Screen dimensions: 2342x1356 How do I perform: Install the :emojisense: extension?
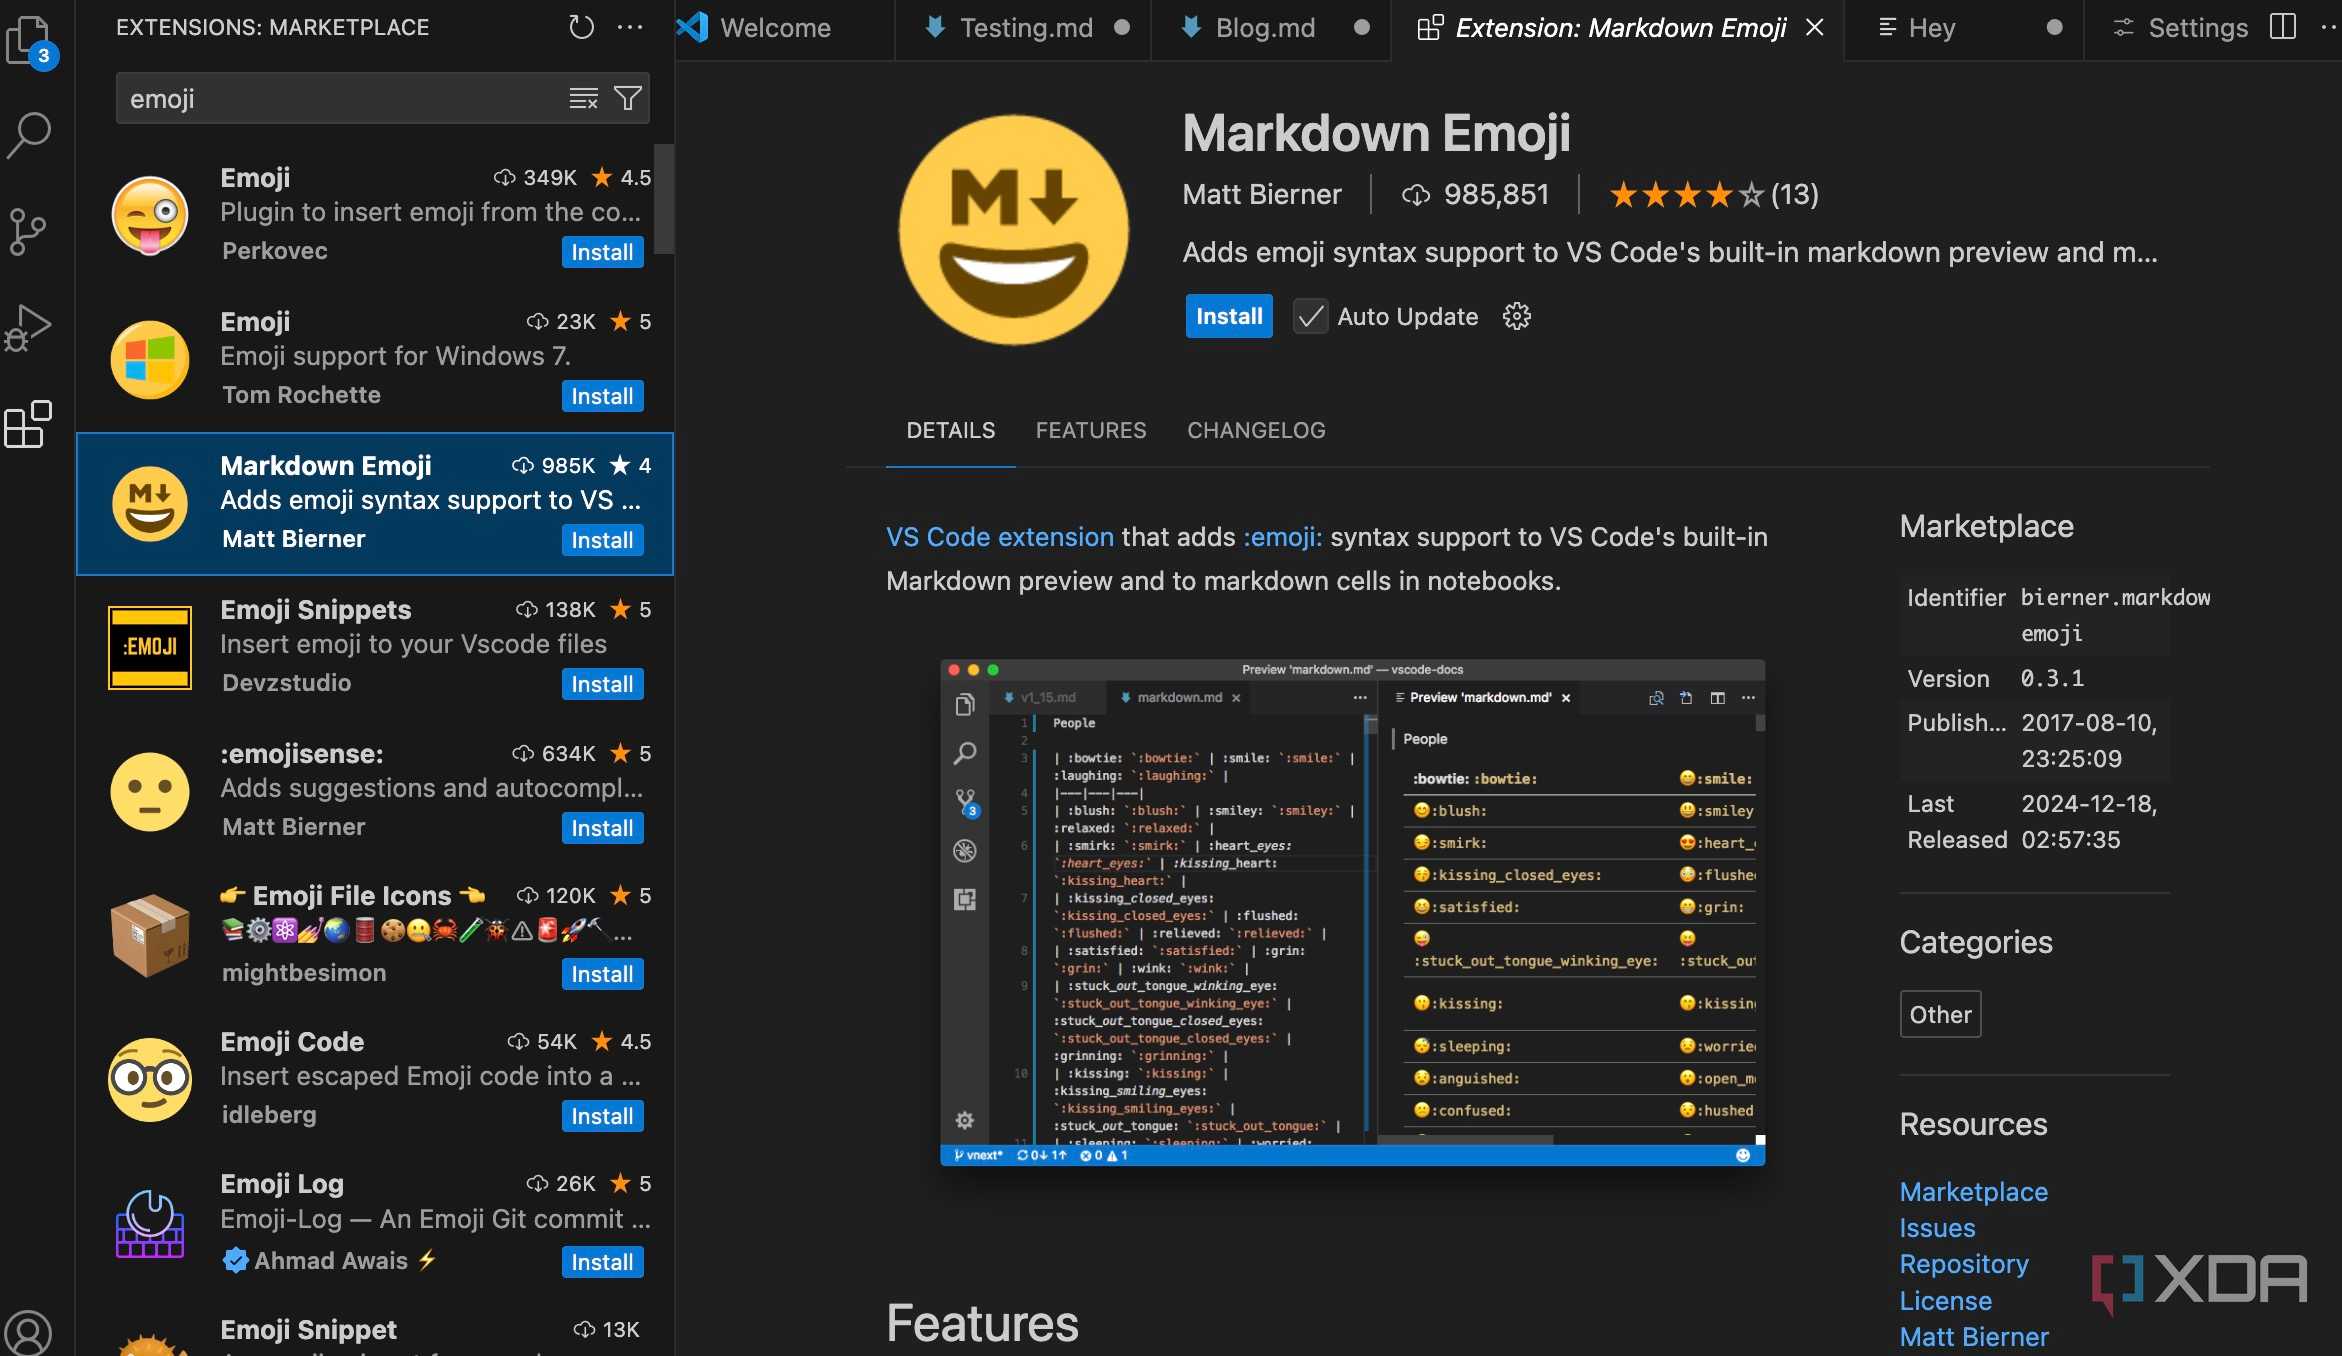click(x=602, y=828)
